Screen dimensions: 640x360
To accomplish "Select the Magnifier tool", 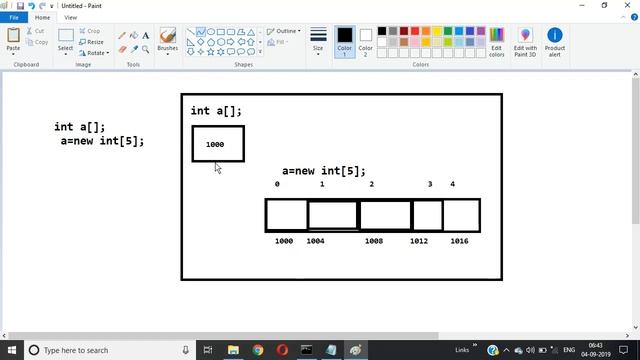I will click(x=146, y=49).
